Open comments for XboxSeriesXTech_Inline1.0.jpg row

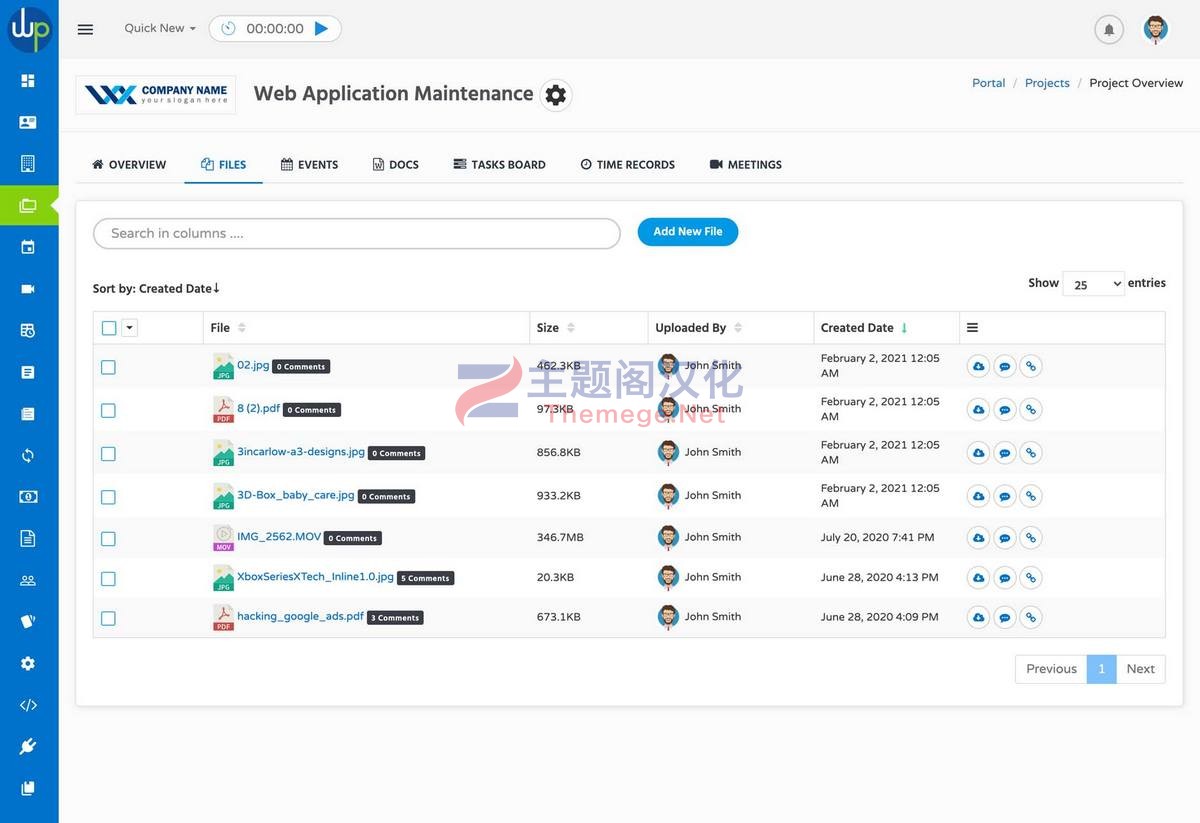[x=1005, y=578]
